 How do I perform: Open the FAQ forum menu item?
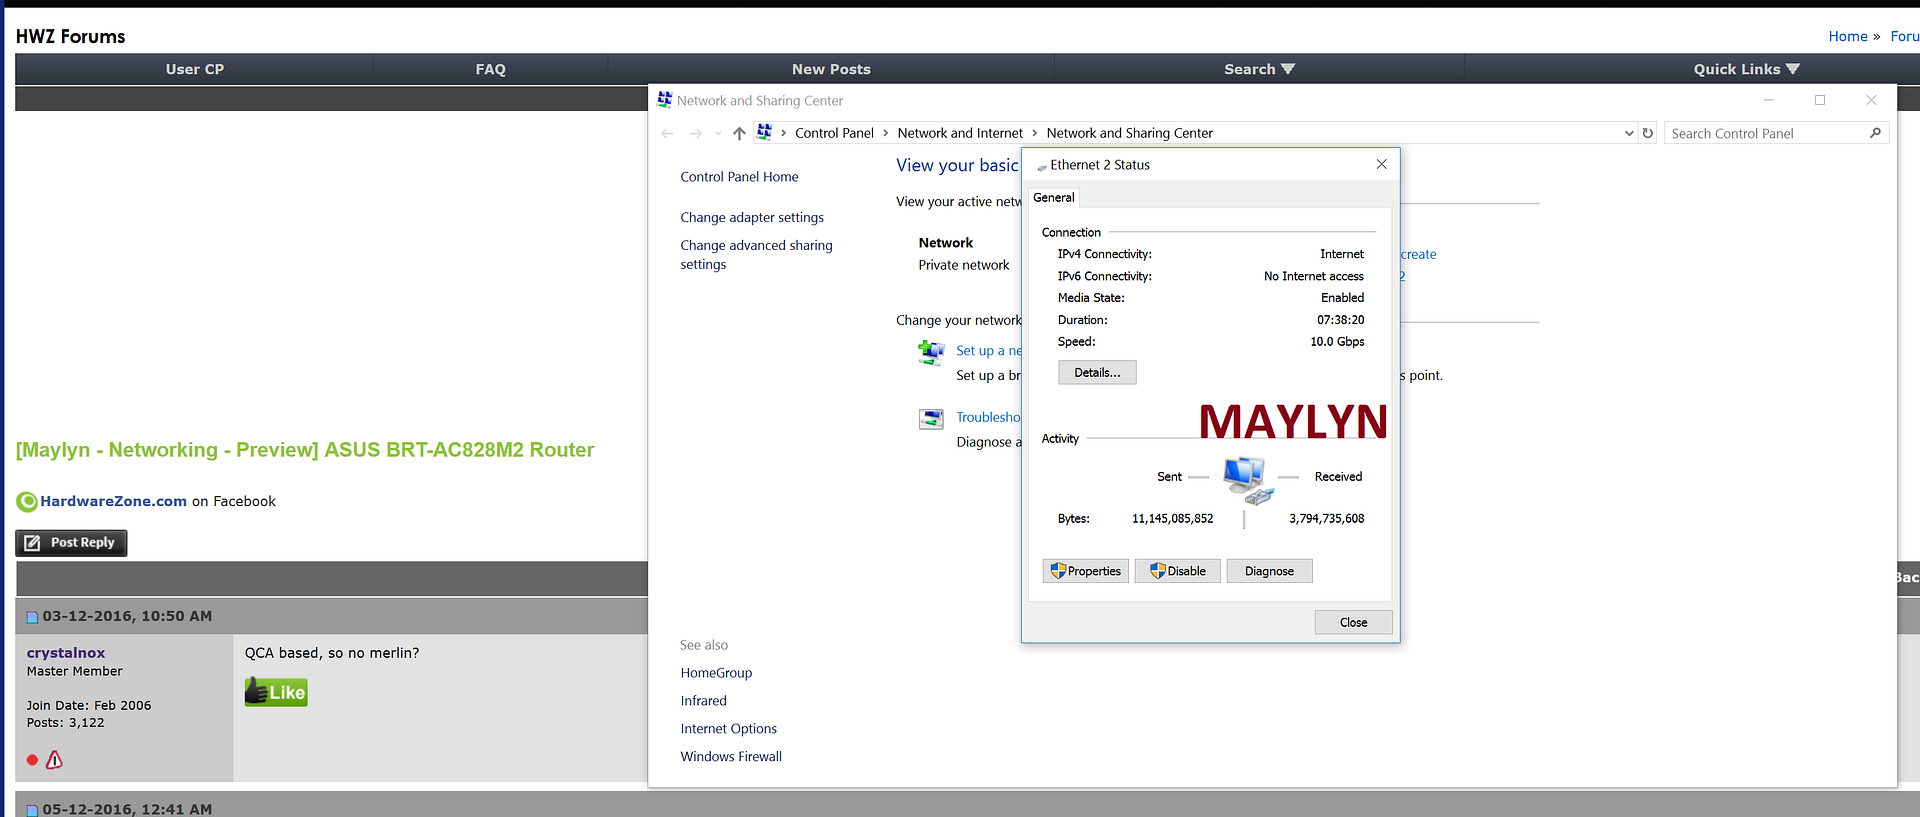click(490, 69)
